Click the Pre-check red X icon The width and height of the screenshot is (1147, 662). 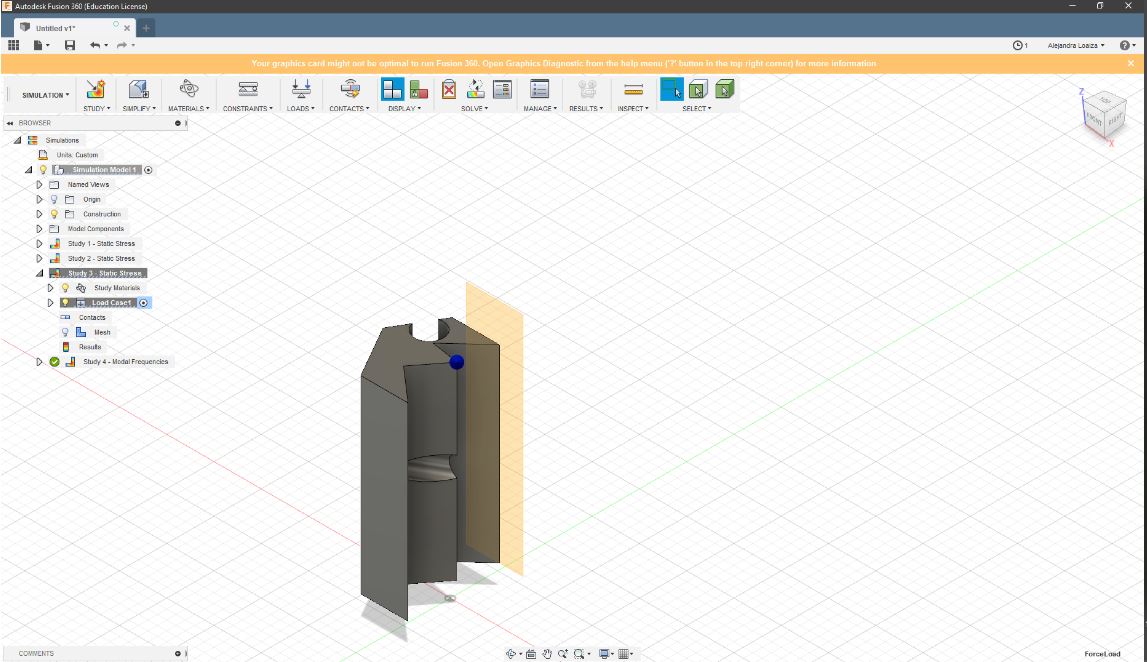[449, 89]
